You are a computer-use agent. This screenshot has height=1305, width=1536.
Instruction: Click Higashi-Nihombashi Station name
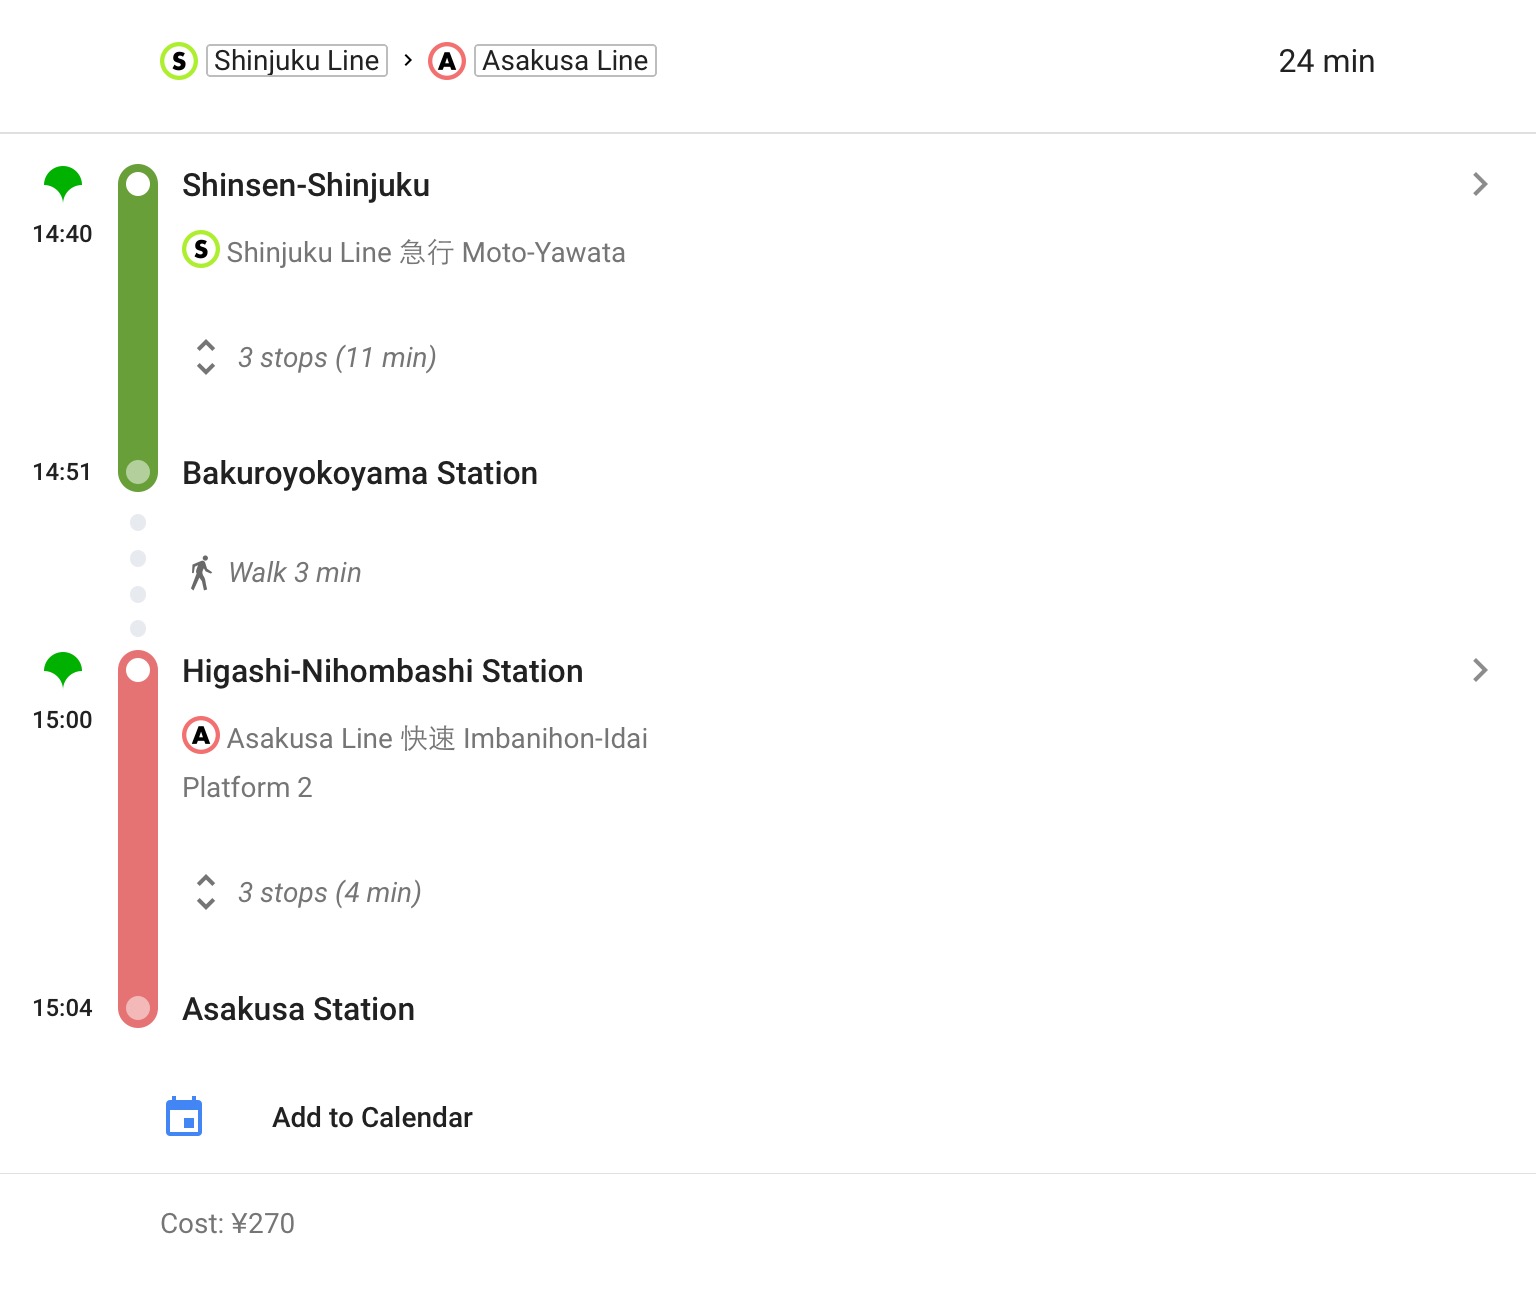coord(383,671)
